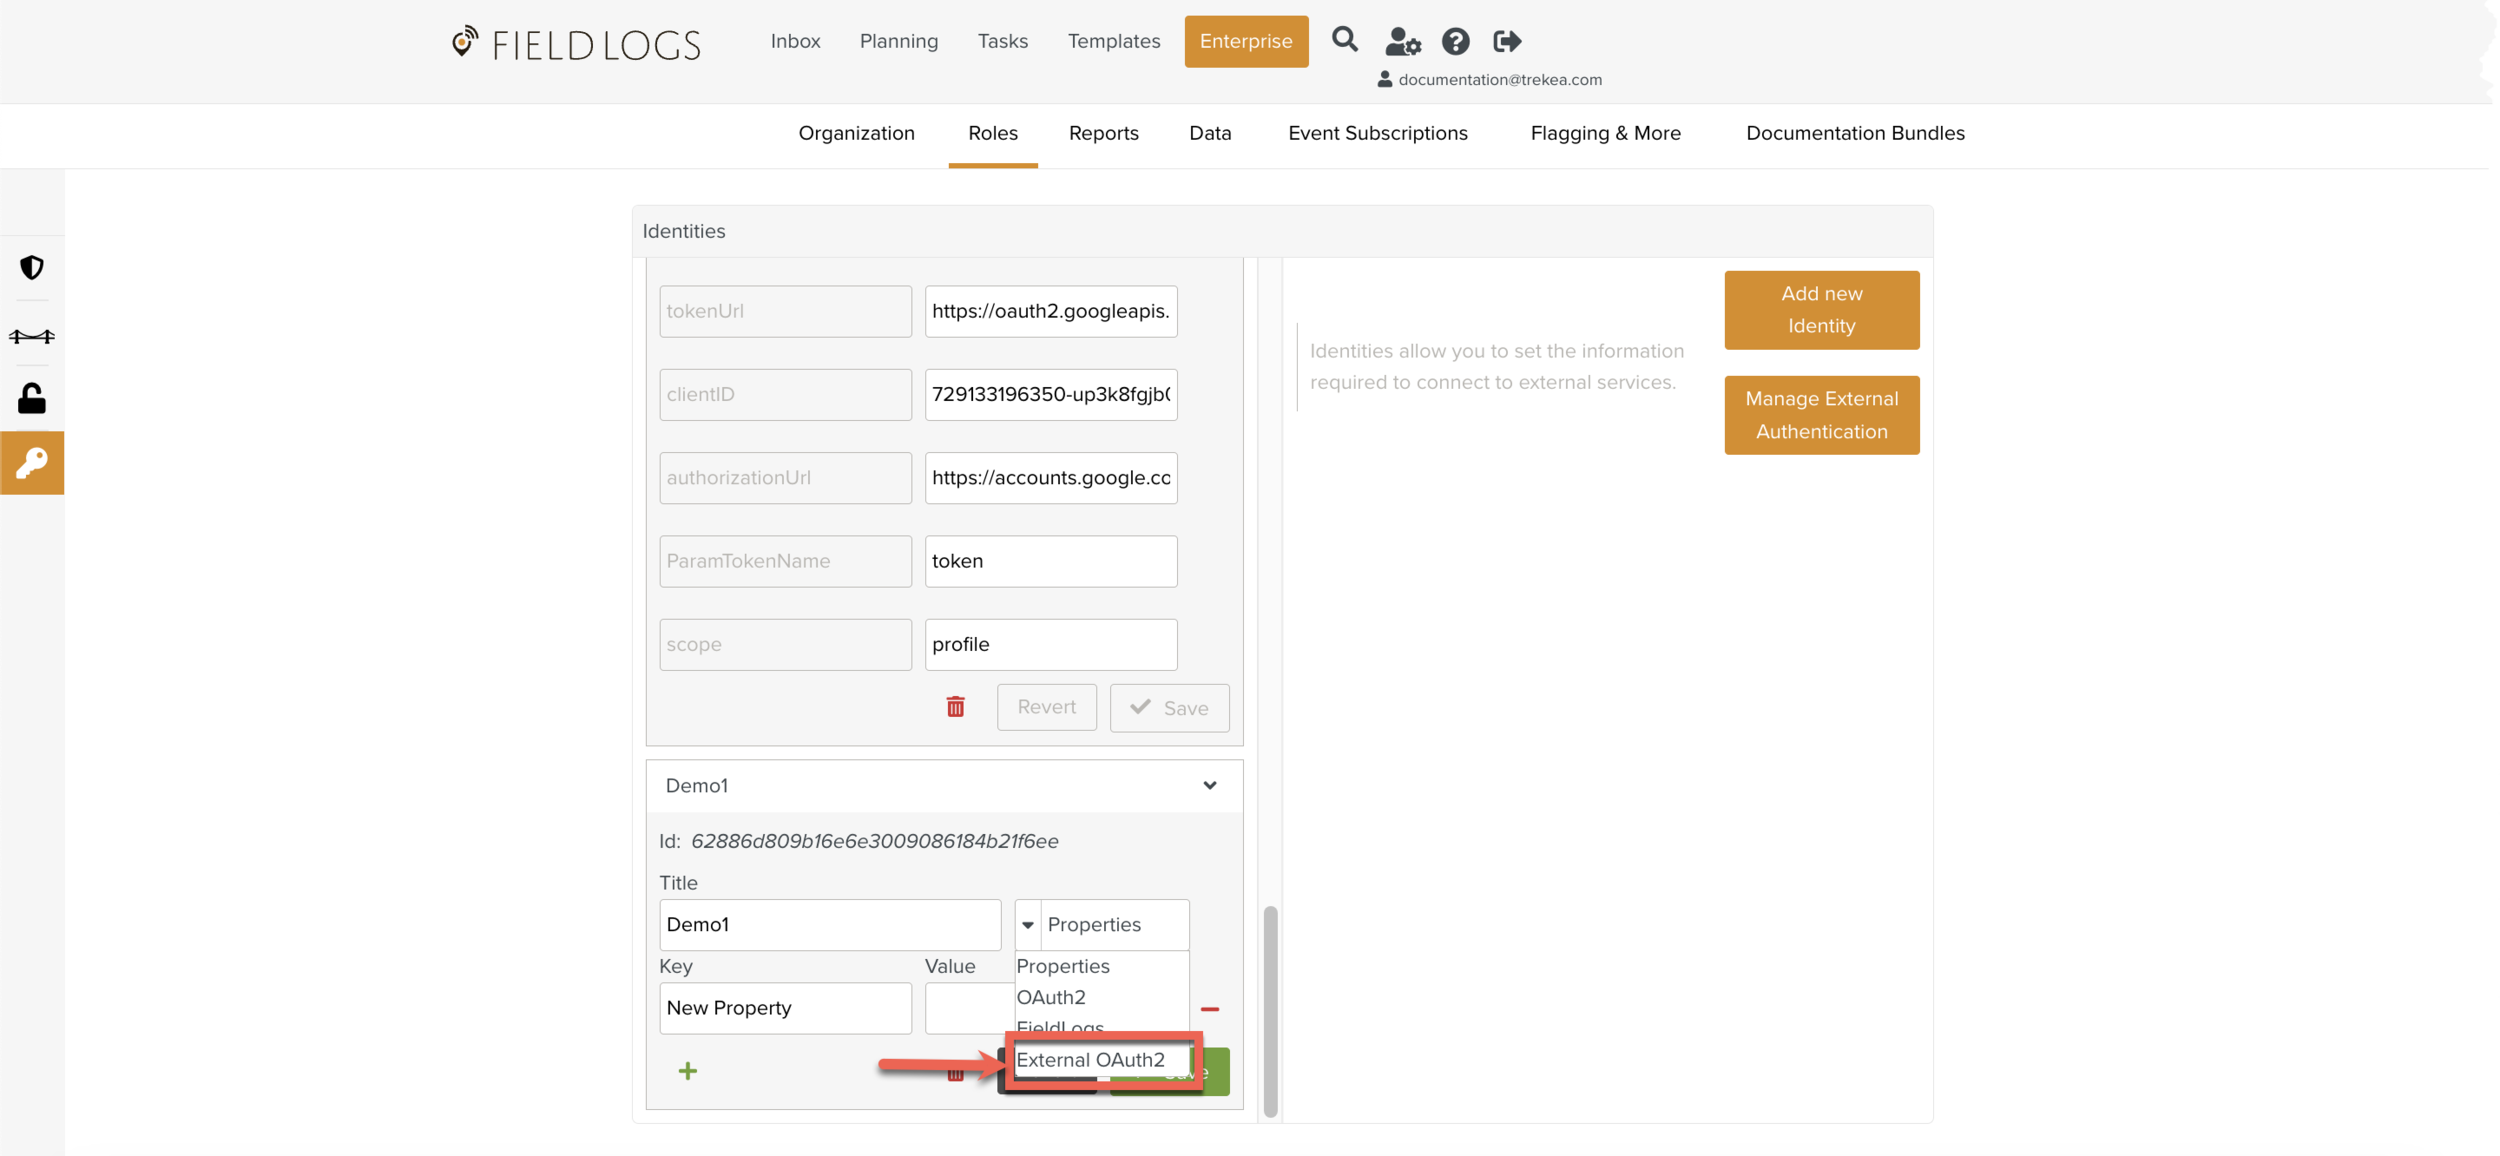Click the search magnifier icon
Viewport: 2500px width, 1156px height.
1344,40
